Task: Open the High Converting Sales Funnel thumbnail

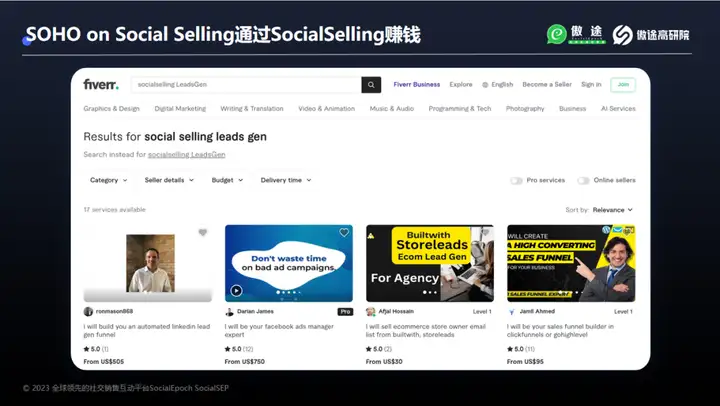Action: (571, 263)
